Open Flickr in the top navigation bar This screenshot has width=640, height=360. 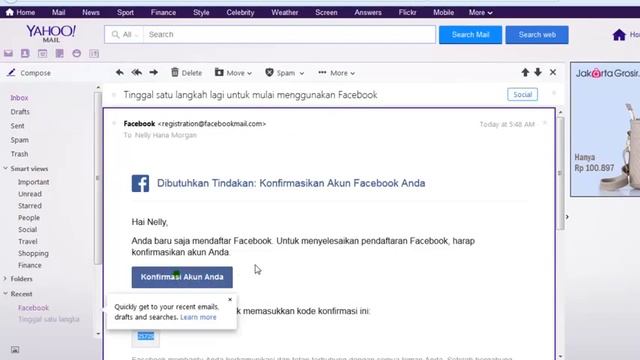tap(407, 12)
